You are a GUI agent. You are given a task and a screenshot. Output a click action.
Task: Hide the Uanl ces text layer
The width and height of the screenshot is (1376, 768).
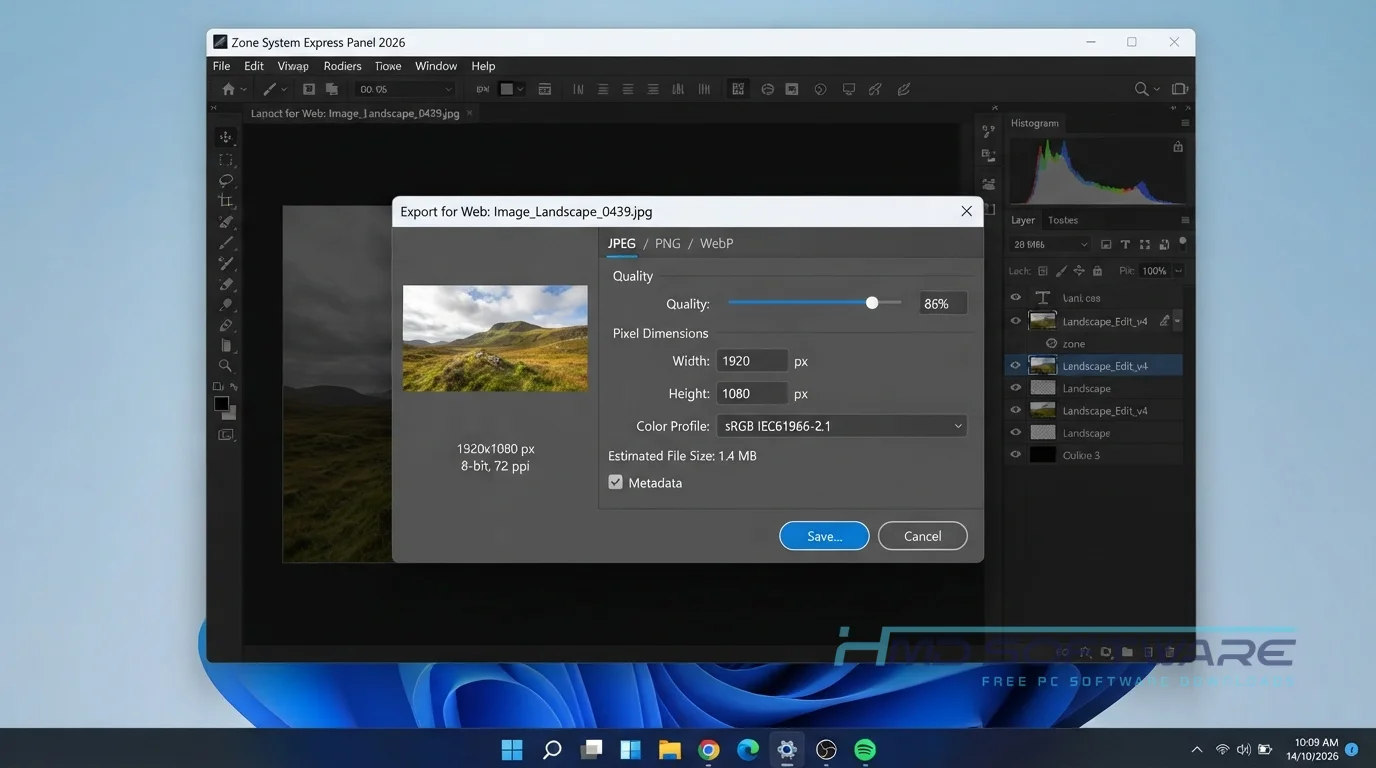coord(1016,297)
